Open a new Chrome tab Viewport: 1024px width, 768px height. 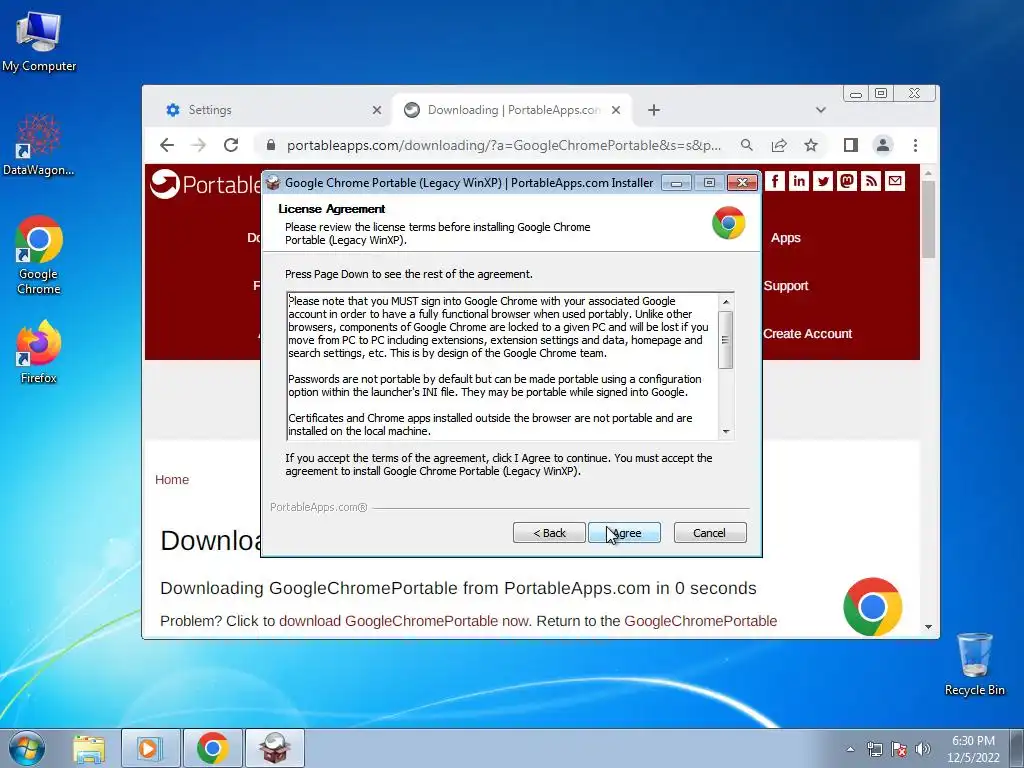coord(654,110)
